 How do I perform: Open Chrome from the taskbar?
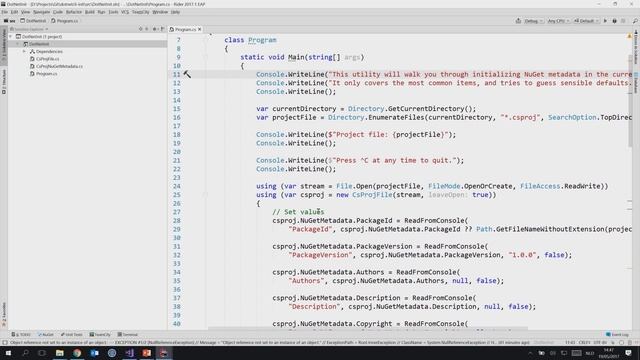(x=77, y=353)
